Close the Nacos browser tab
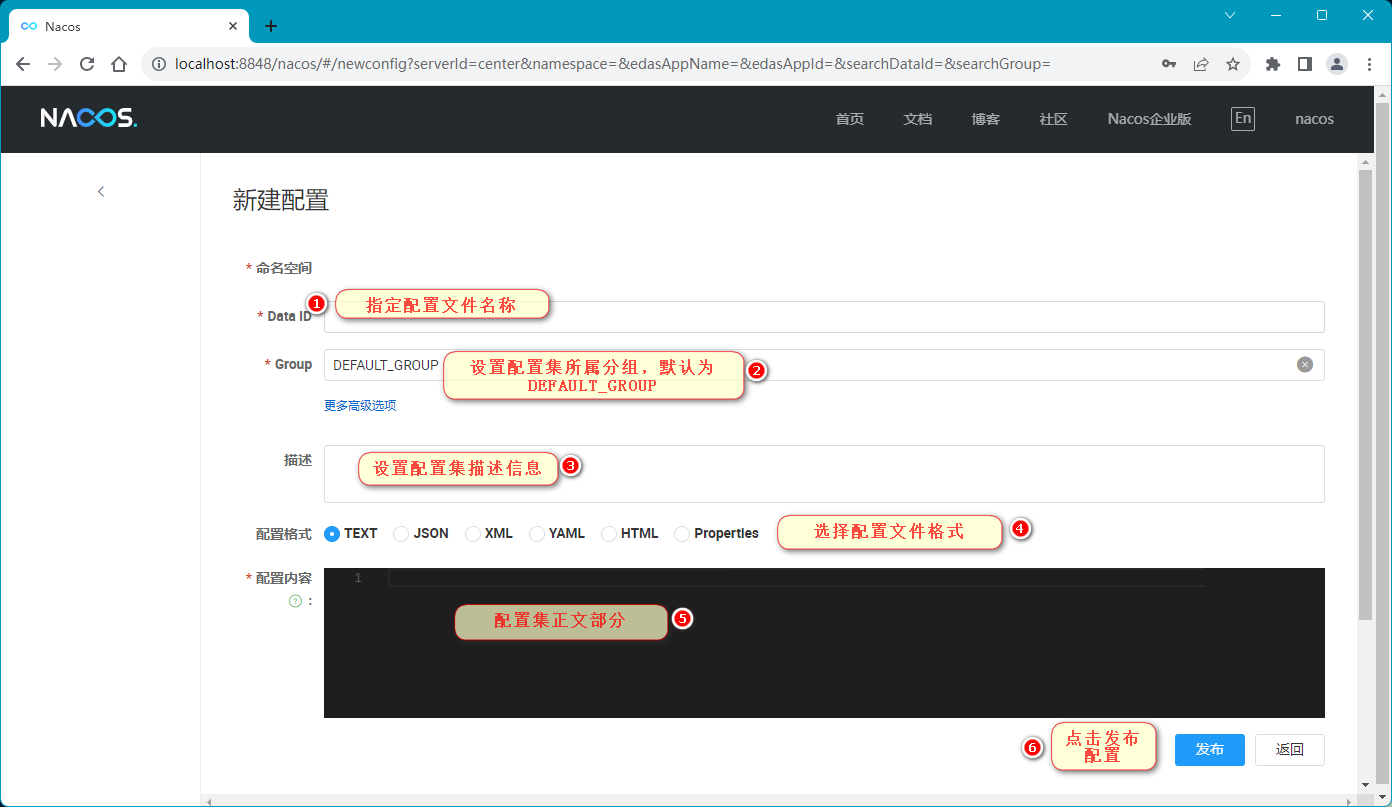This screenshot has width=1392, height=807. click(x=233, y=26)
